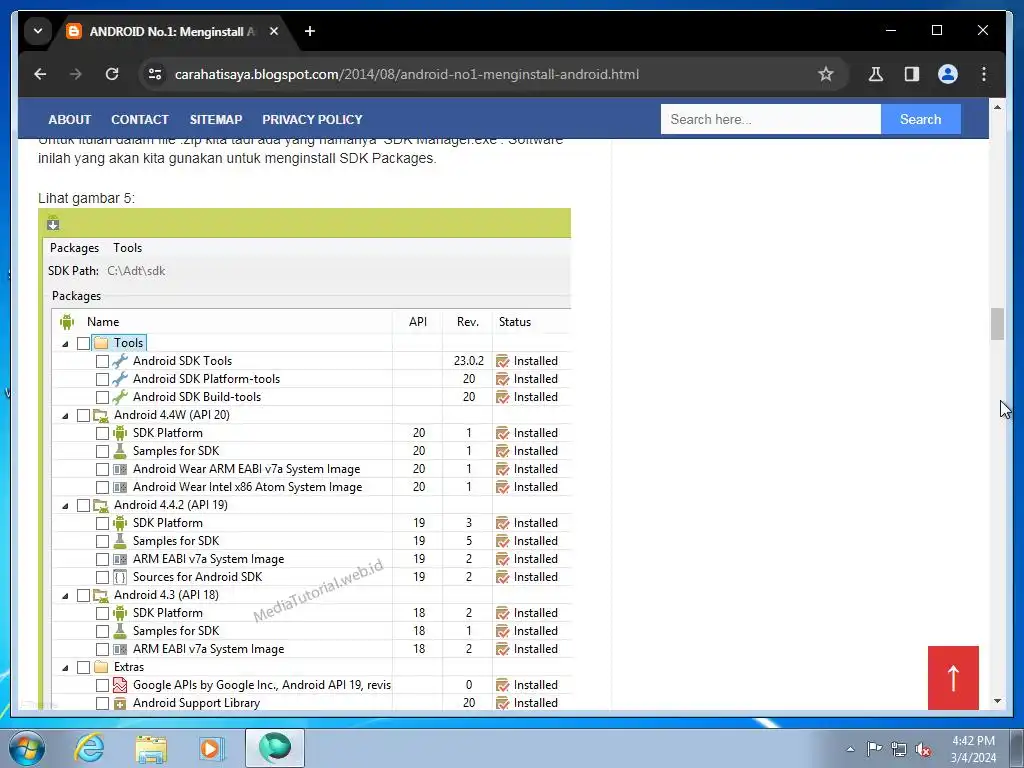The image size is (1024, 768).
Task: Select the Status column header
Action: [x=515, y=322]
